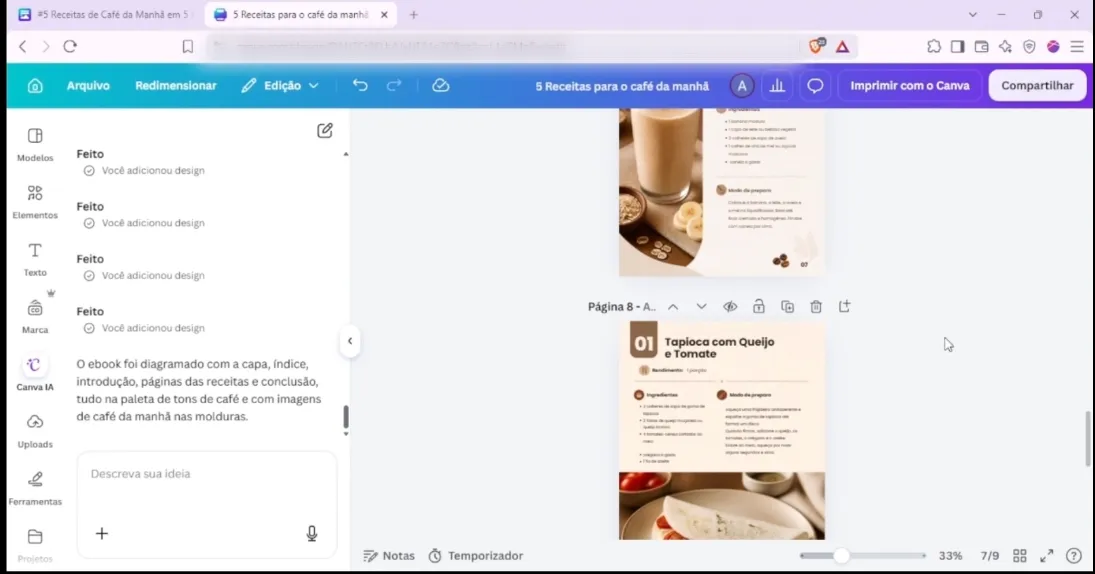The width and height of the screenshot is (1095, 574).
Task: Click Imprimir com o Canva
Action: [x=910, y=86]
